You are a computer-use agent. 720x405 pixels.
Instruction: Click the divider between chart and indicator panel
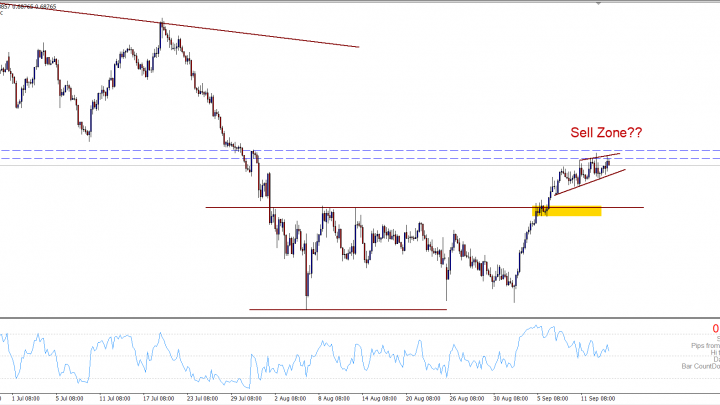tap(360, 319)
